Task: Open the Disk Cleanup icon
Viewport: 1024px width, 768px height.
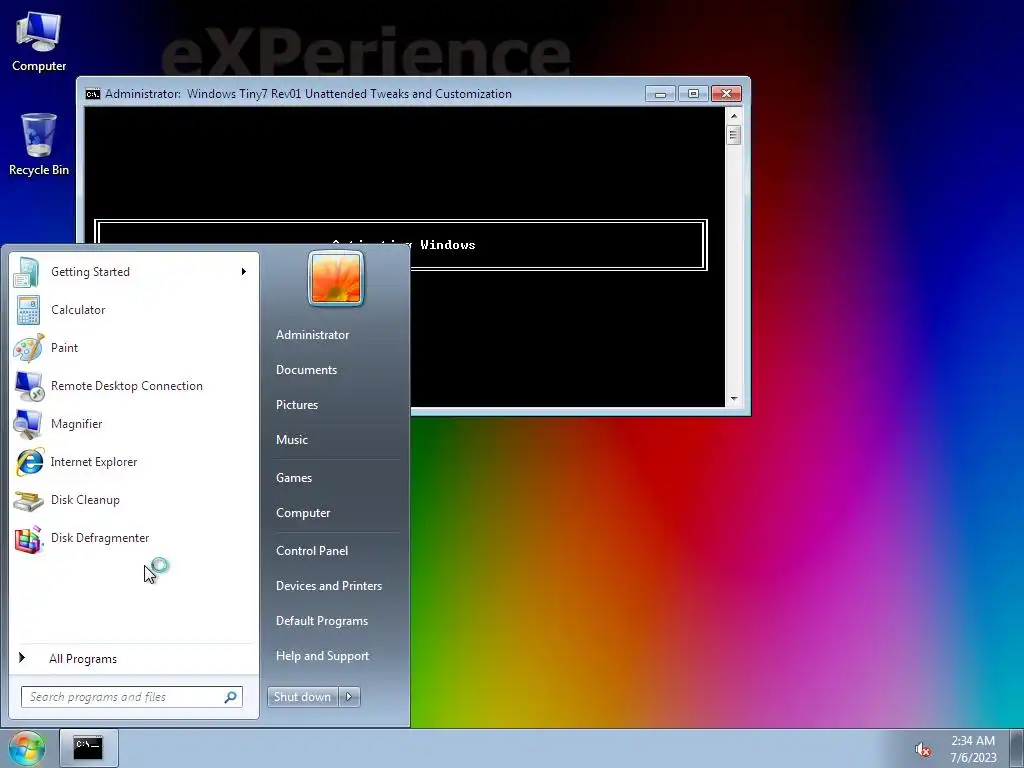Action: click(29, 500)
